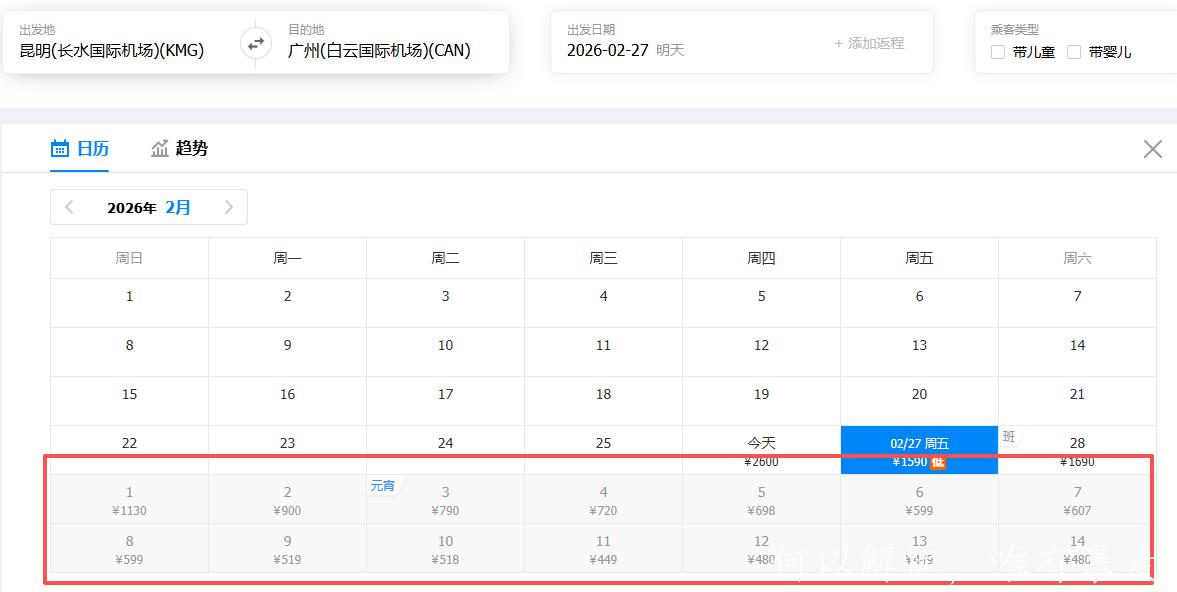Select highlighted 02/27 周五 date cell
This screenshot has width=1177, height=592.
(919, 450)
